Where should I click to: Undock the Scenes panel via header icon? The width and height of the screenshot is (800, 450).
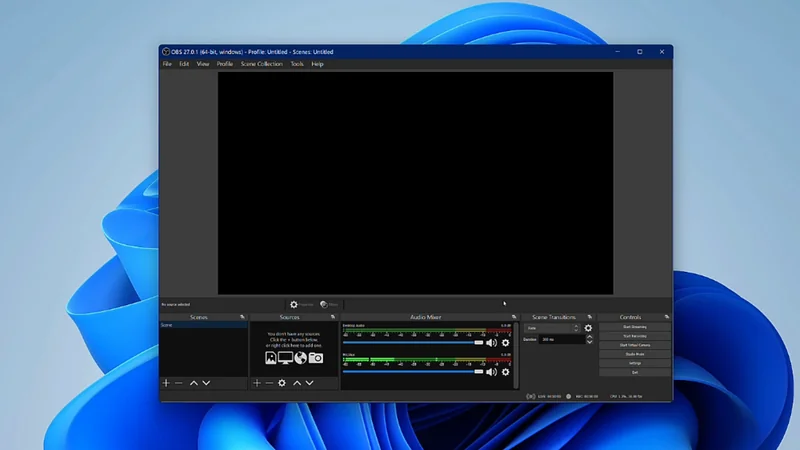(x=242, y=317)
